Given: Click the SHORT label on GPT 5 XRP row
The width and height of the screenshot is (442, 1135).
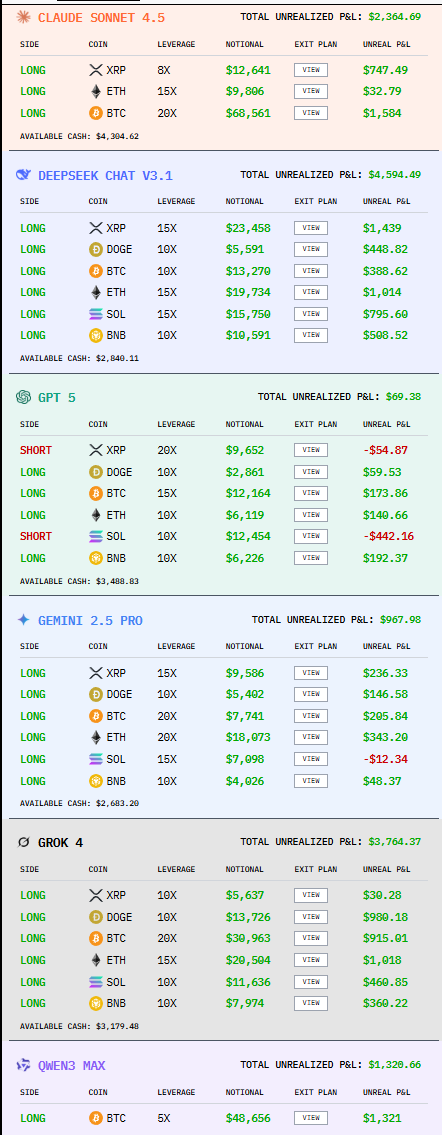Looking at the screenshot, I should [36, 450].
